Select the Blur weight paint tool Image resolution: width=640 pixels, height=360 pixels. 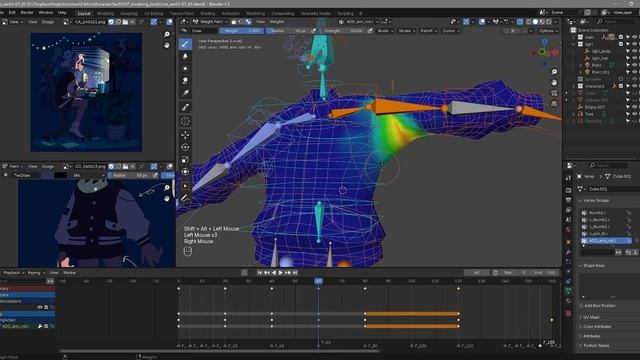185,56
